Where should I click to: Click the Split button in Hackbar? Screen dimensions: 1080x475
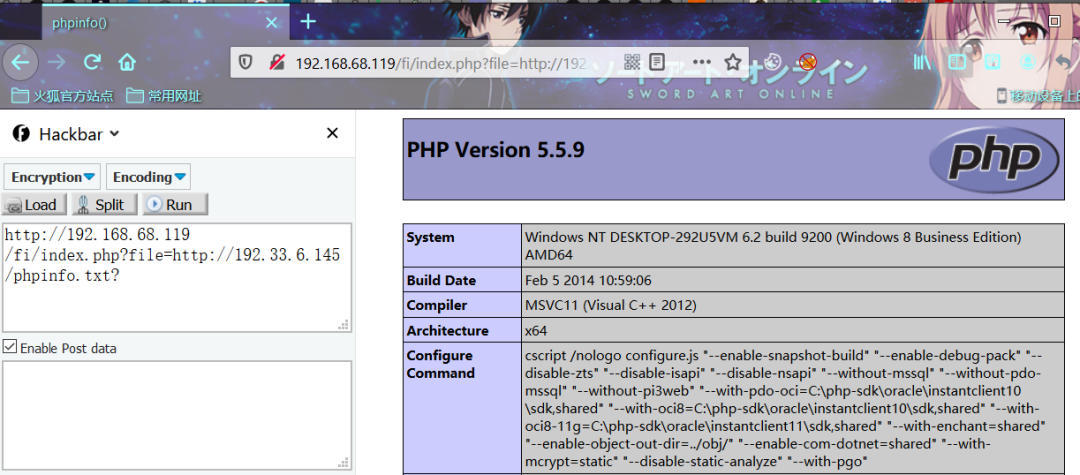tap(103, 204)
